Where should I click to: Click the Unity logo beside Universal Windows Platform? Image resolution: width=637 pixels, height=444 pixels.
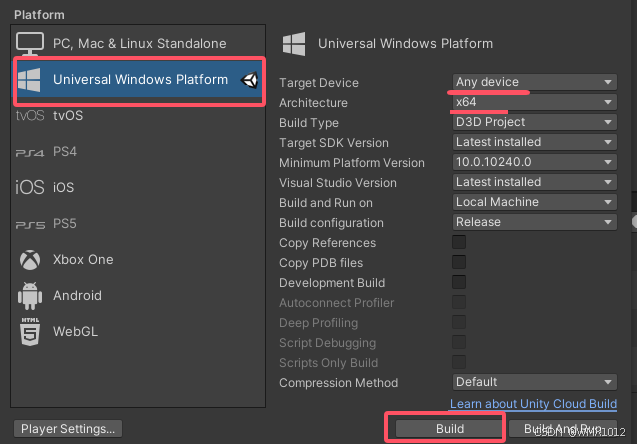coord(249,80)
